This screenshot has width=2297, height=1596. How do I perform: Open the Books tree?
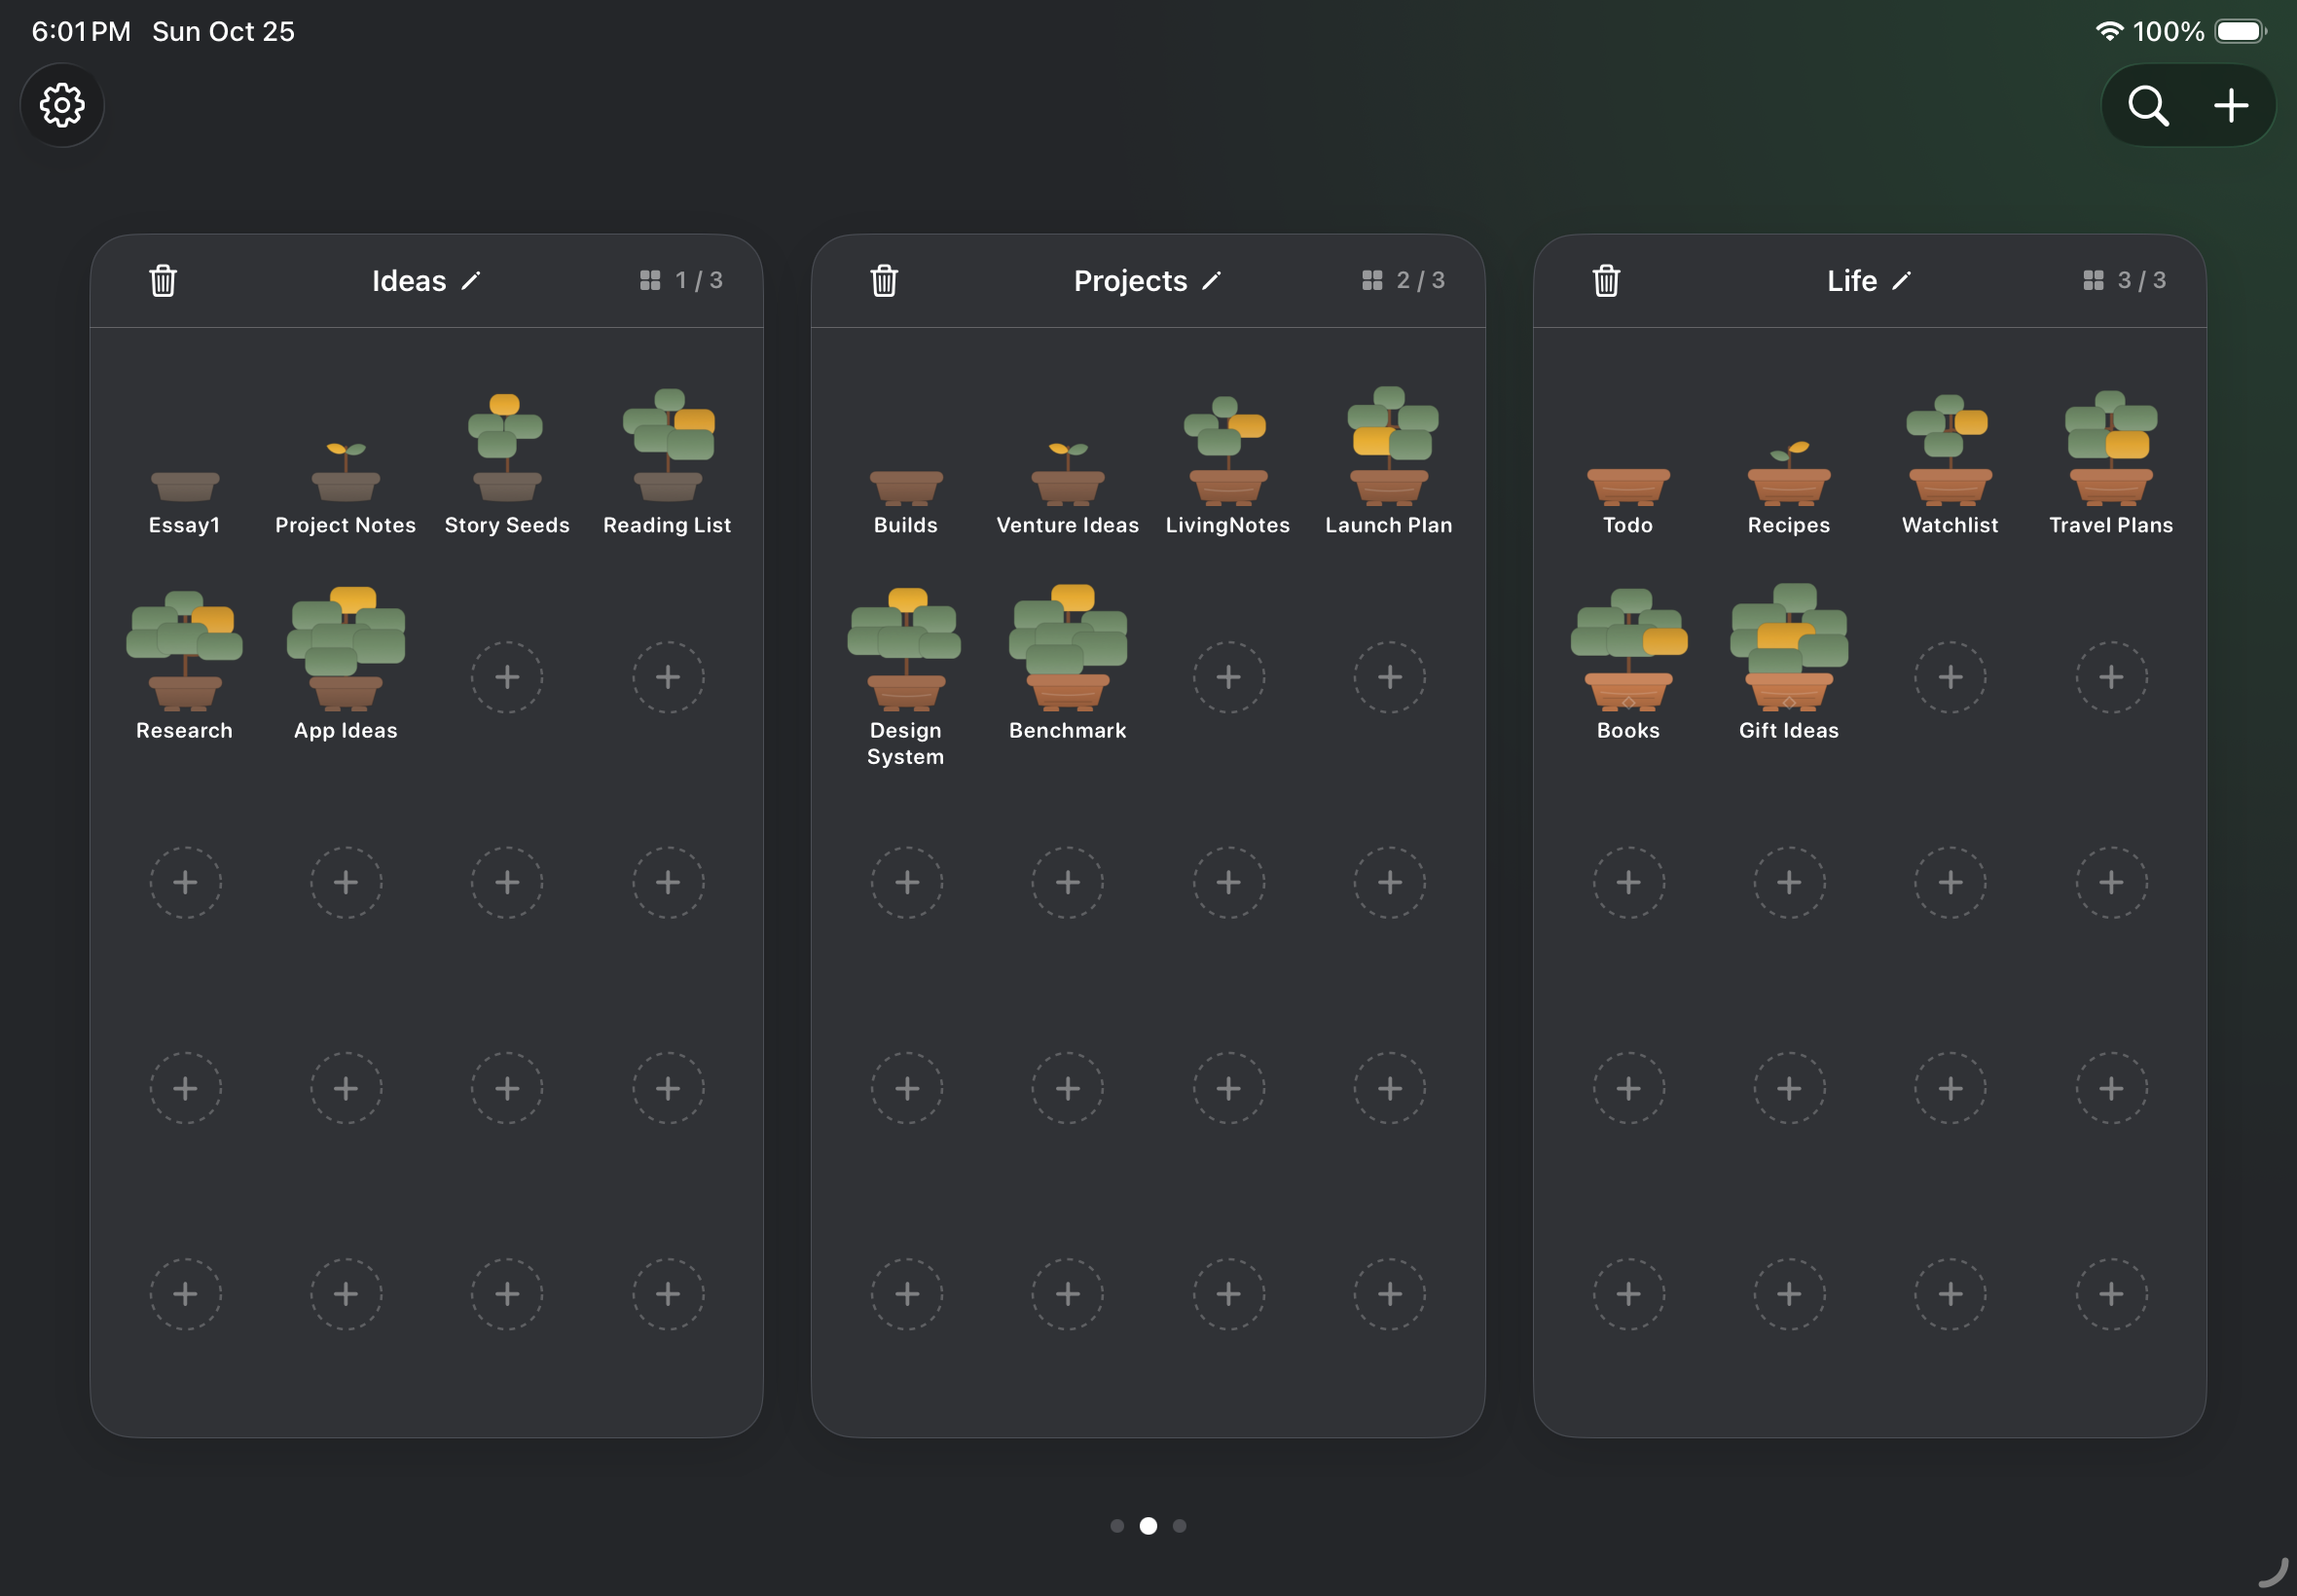point(1628,650)
